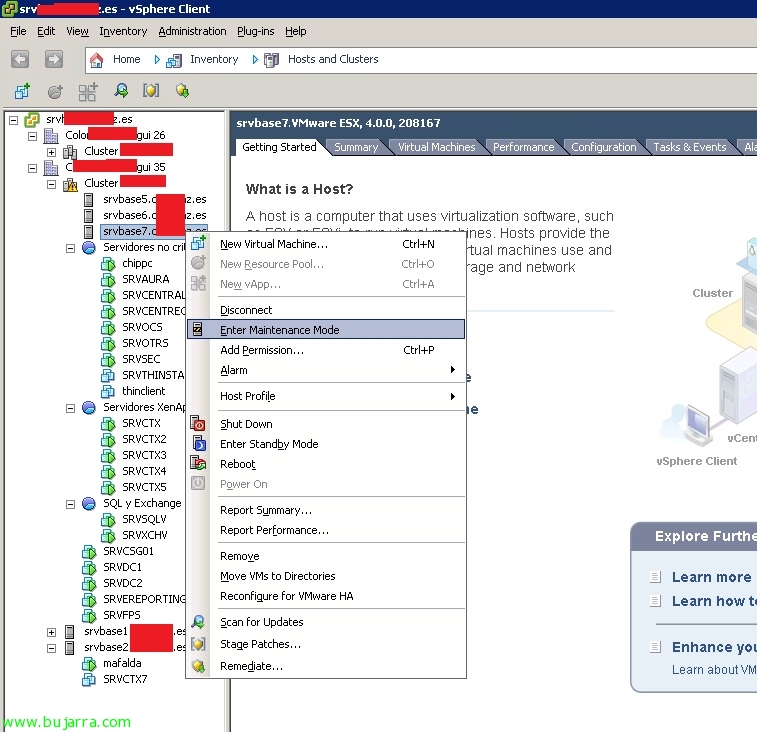Choose Reconfigure for VMware HA
Screen dimensions: 757x732
[x=326, y=596]
